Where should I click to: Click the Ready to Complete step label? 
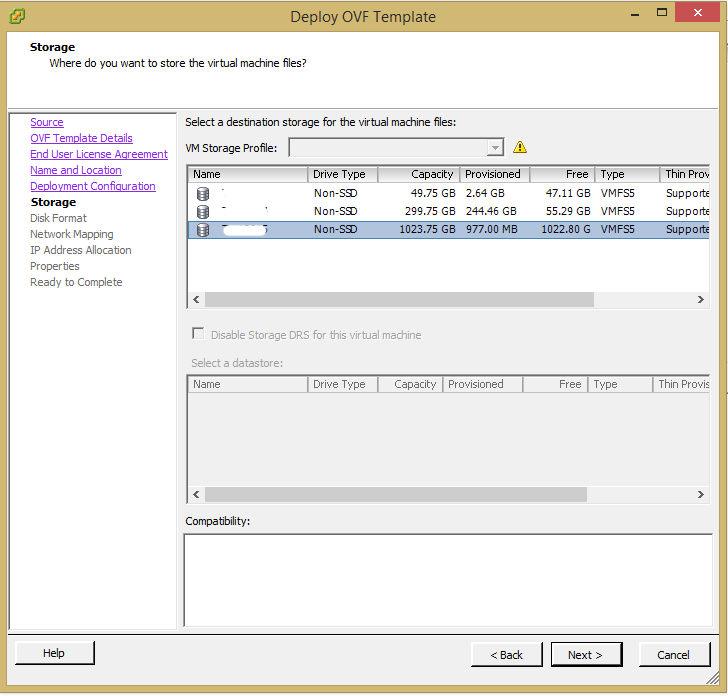(x=76, y=282)
